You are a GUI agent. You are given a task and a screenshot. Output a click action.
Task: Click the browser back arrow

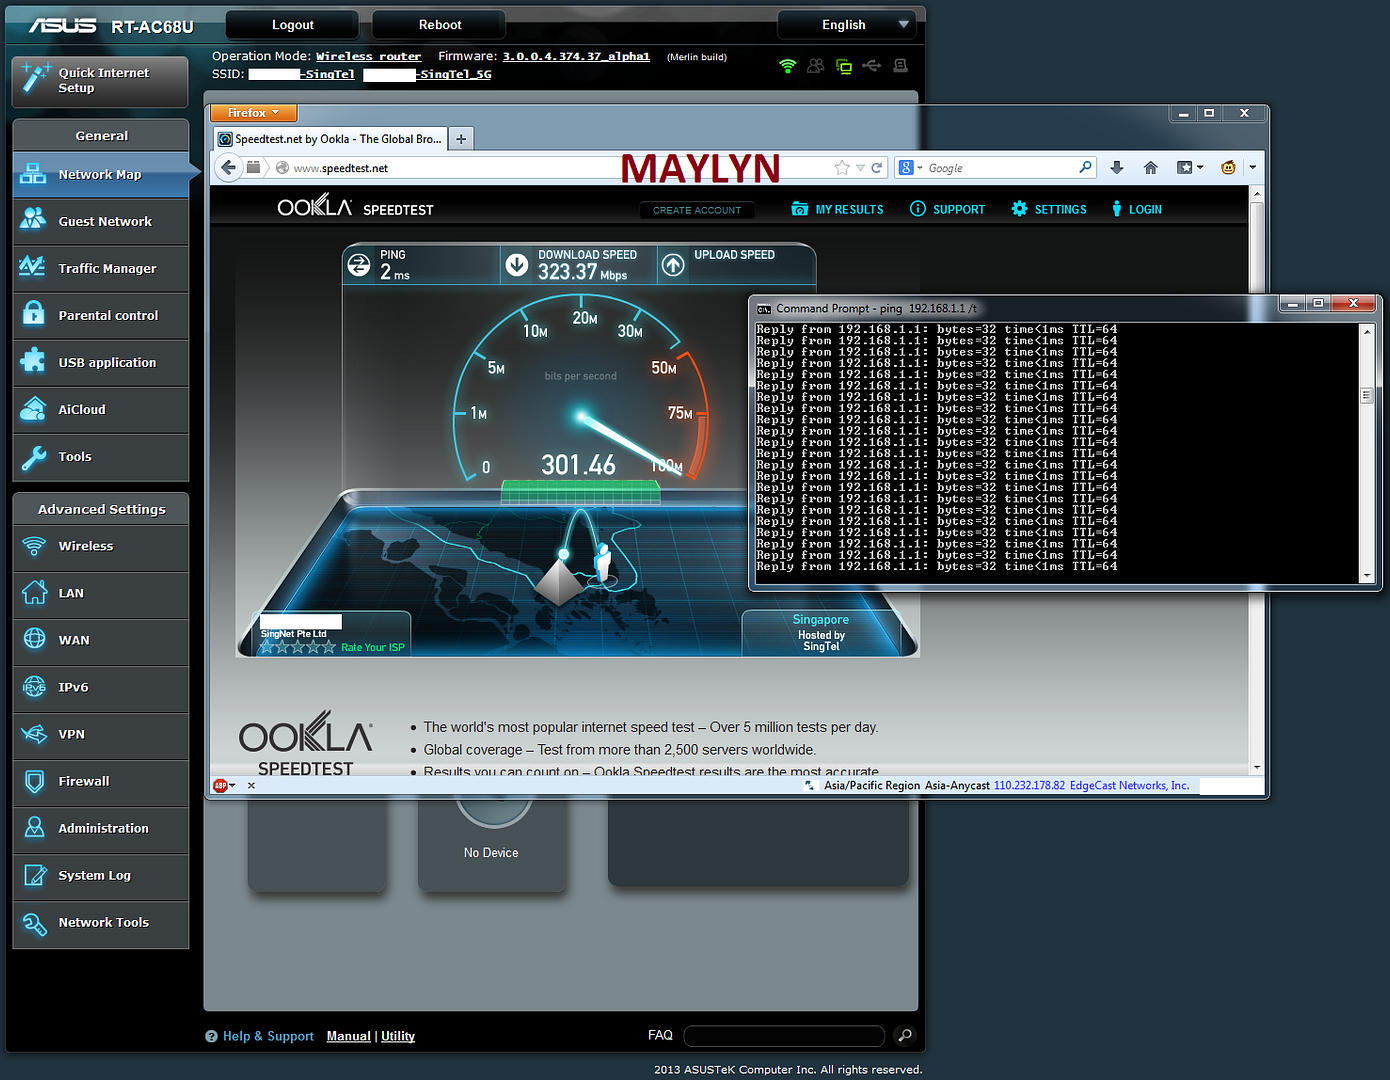[229, 168]
